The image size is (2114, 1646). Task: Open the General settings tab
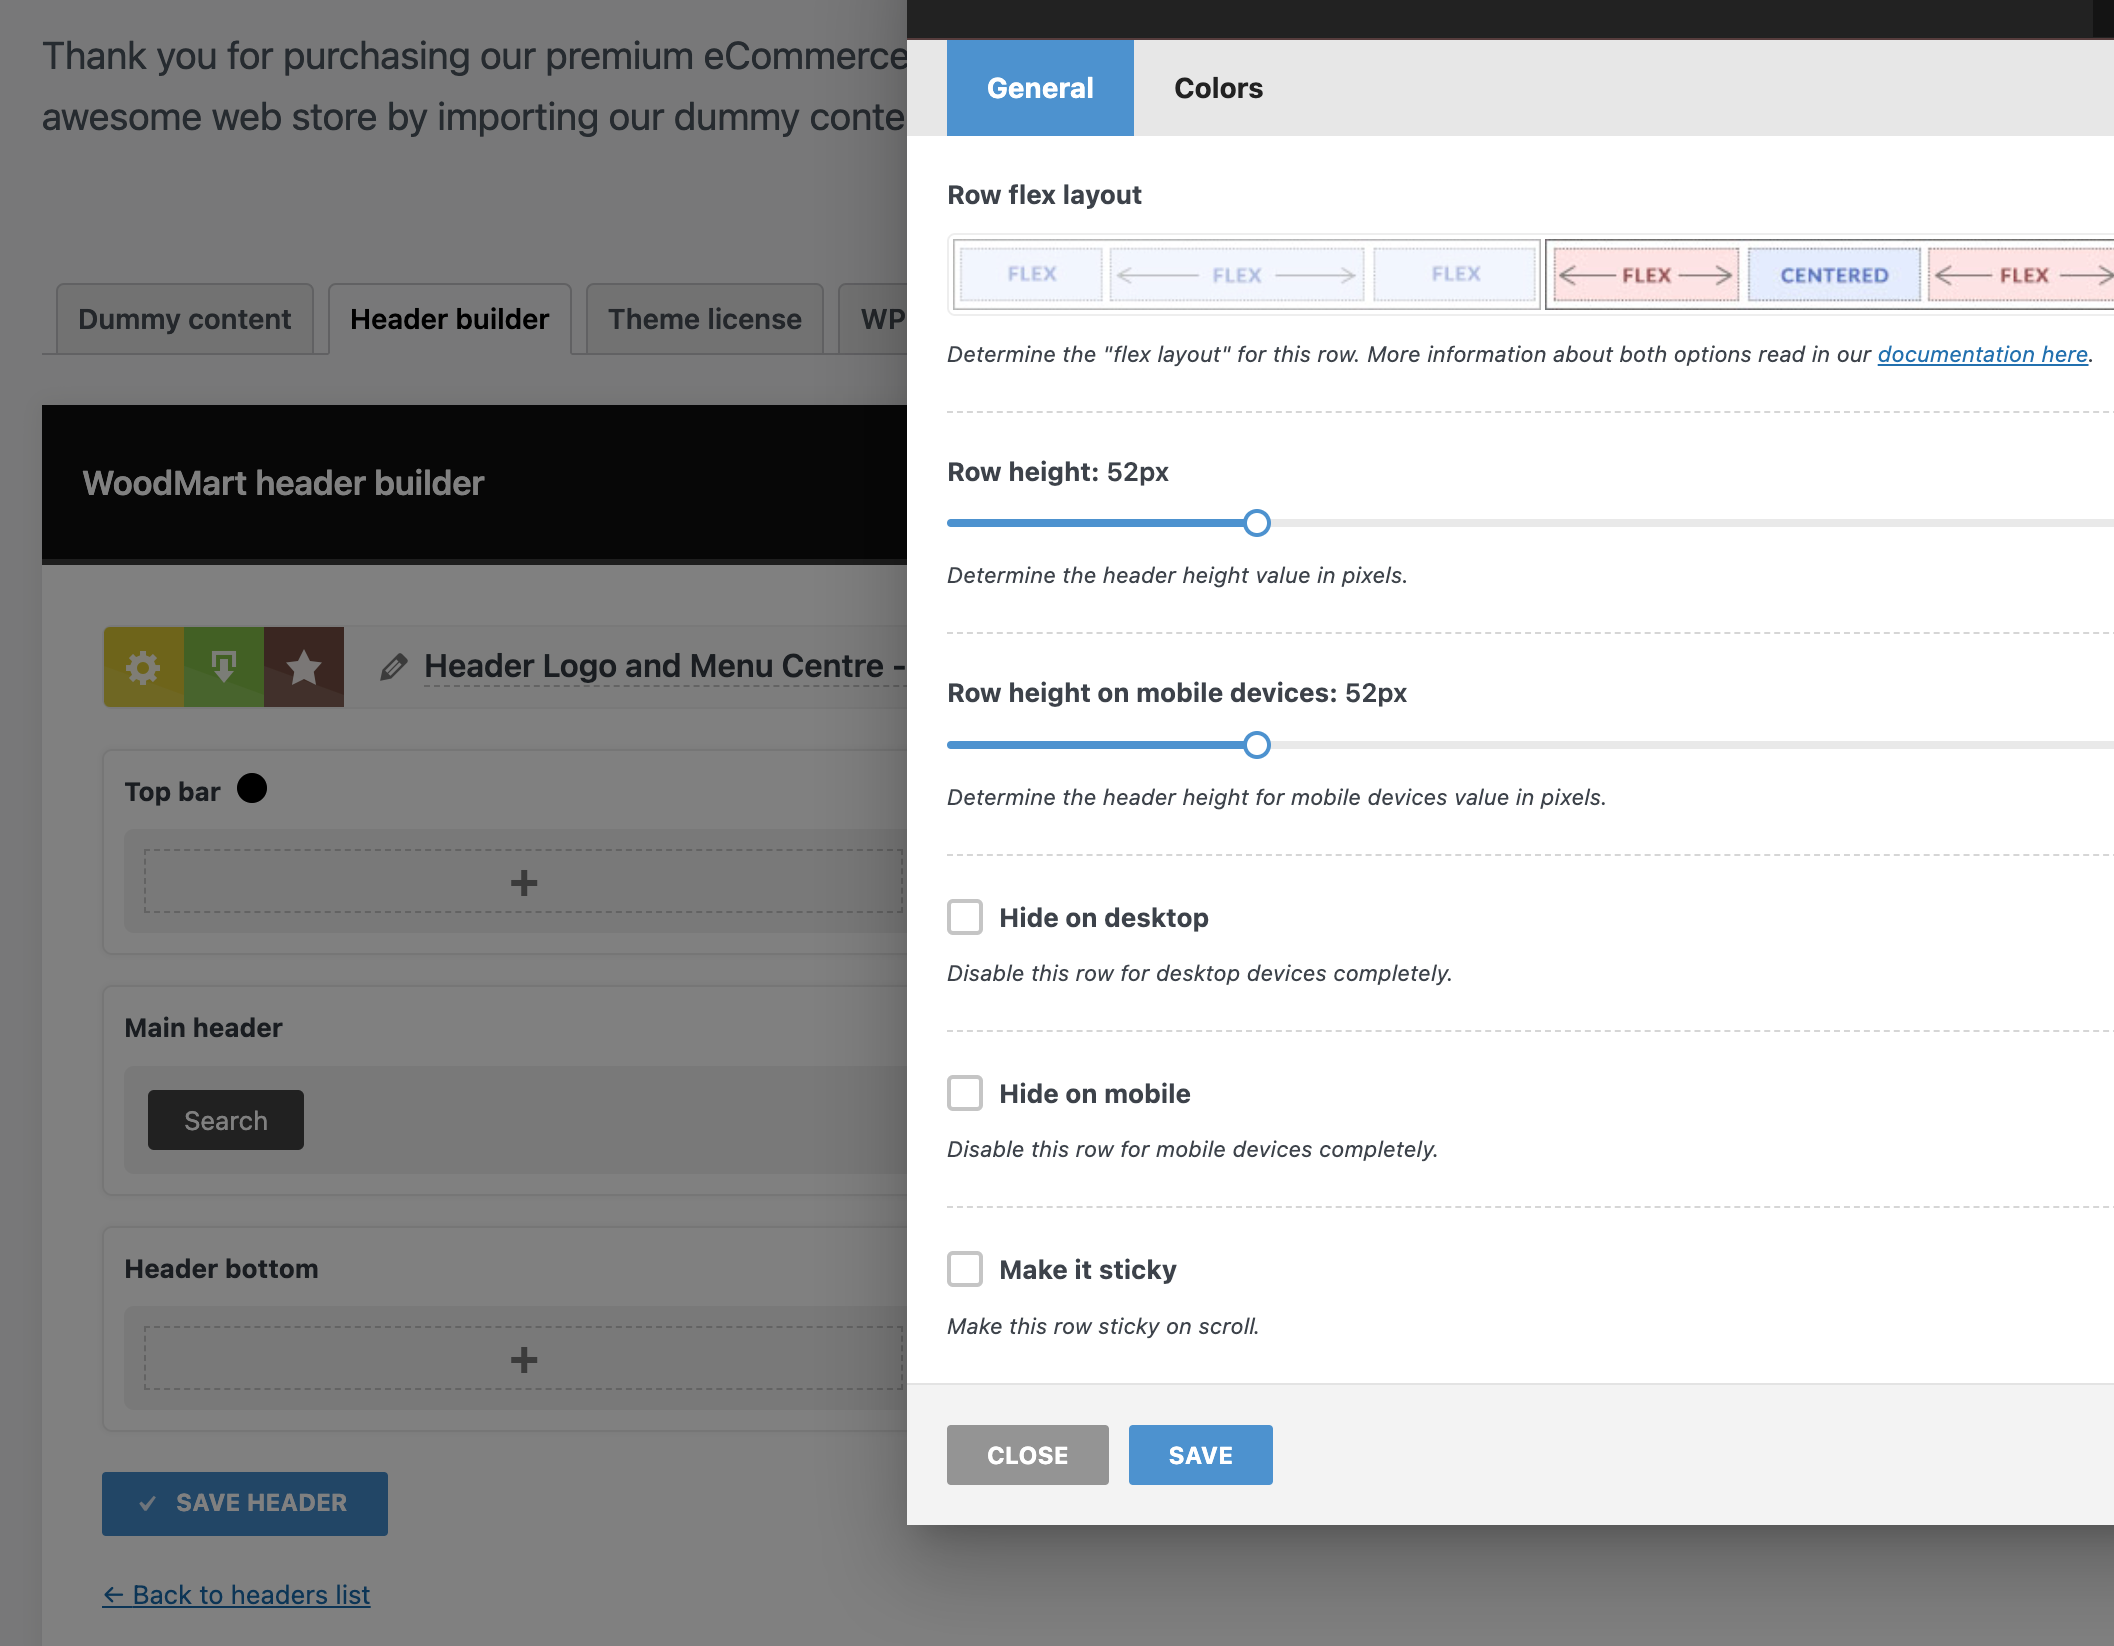(1040, 88)
